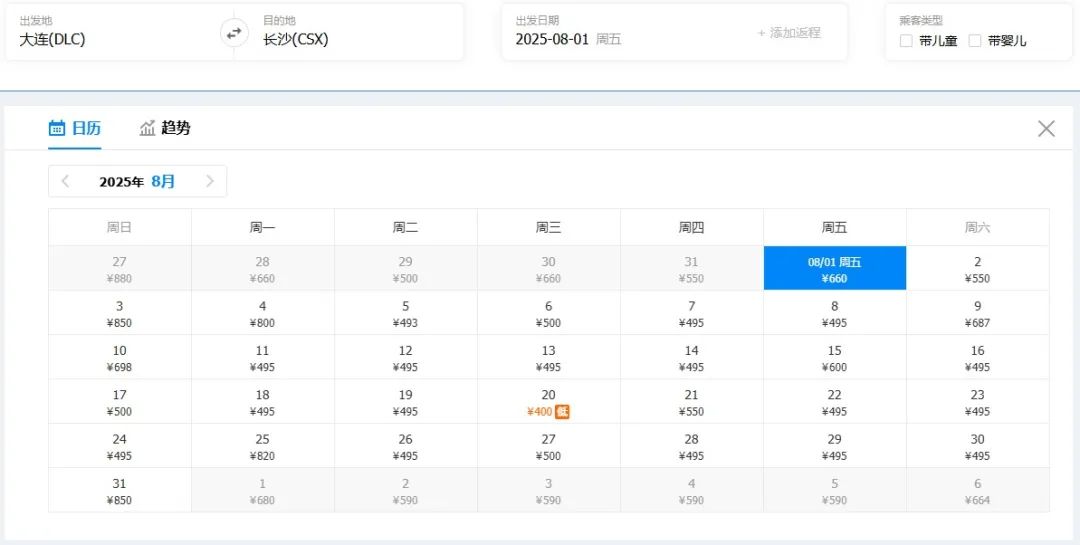Select August 15 priced ¥600
This screenshot has height=545, width=1080.
click(835, 357)
